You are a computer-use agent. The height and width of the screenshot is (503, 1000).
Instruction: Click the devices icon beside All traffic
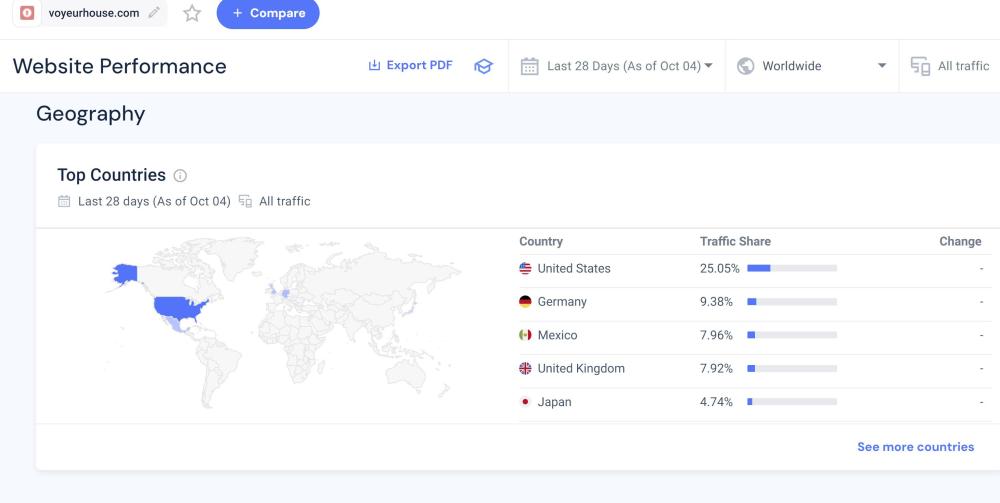pyautogui.click(x=920, y=66)
